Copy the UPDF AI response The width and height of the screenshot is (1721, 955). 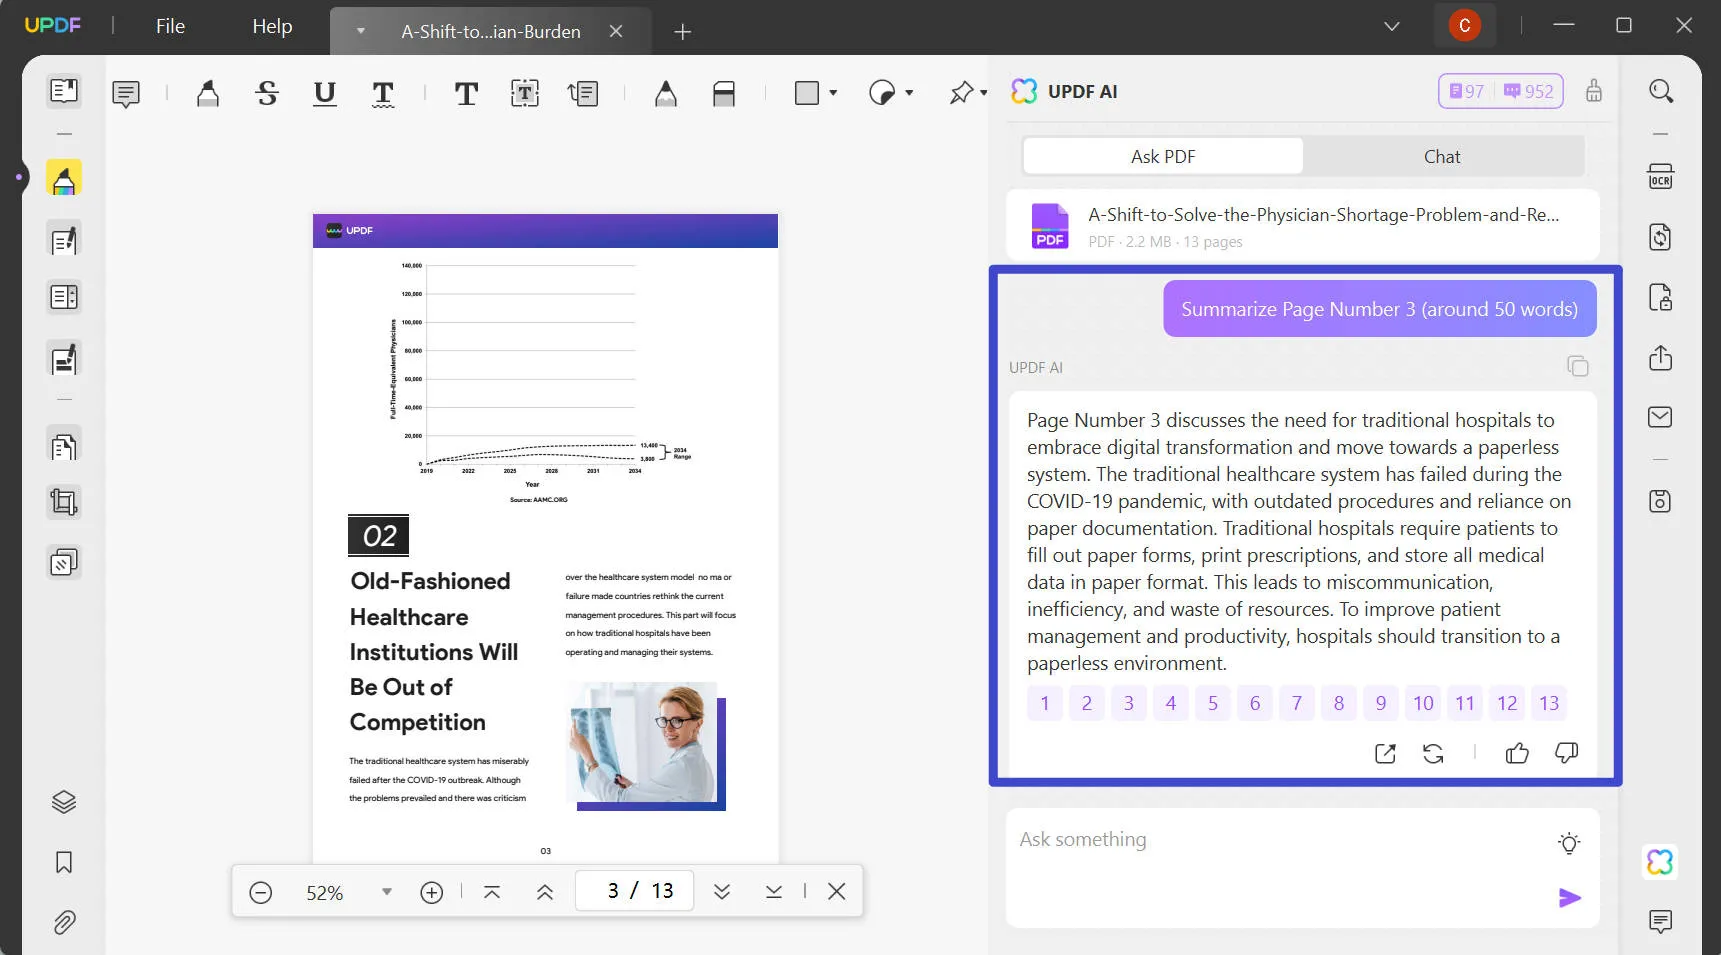point(1578,366)
